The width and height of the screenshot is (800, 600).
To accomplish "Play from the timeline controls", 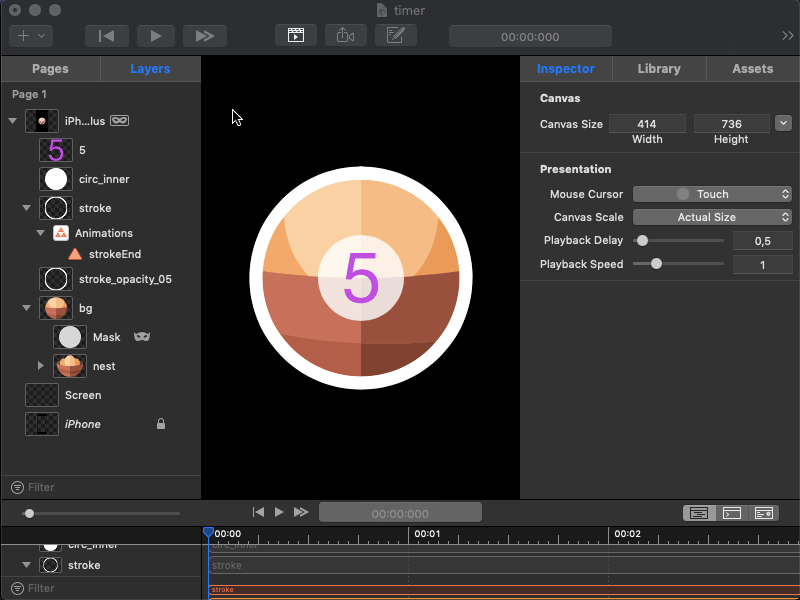I will [279, 512].
